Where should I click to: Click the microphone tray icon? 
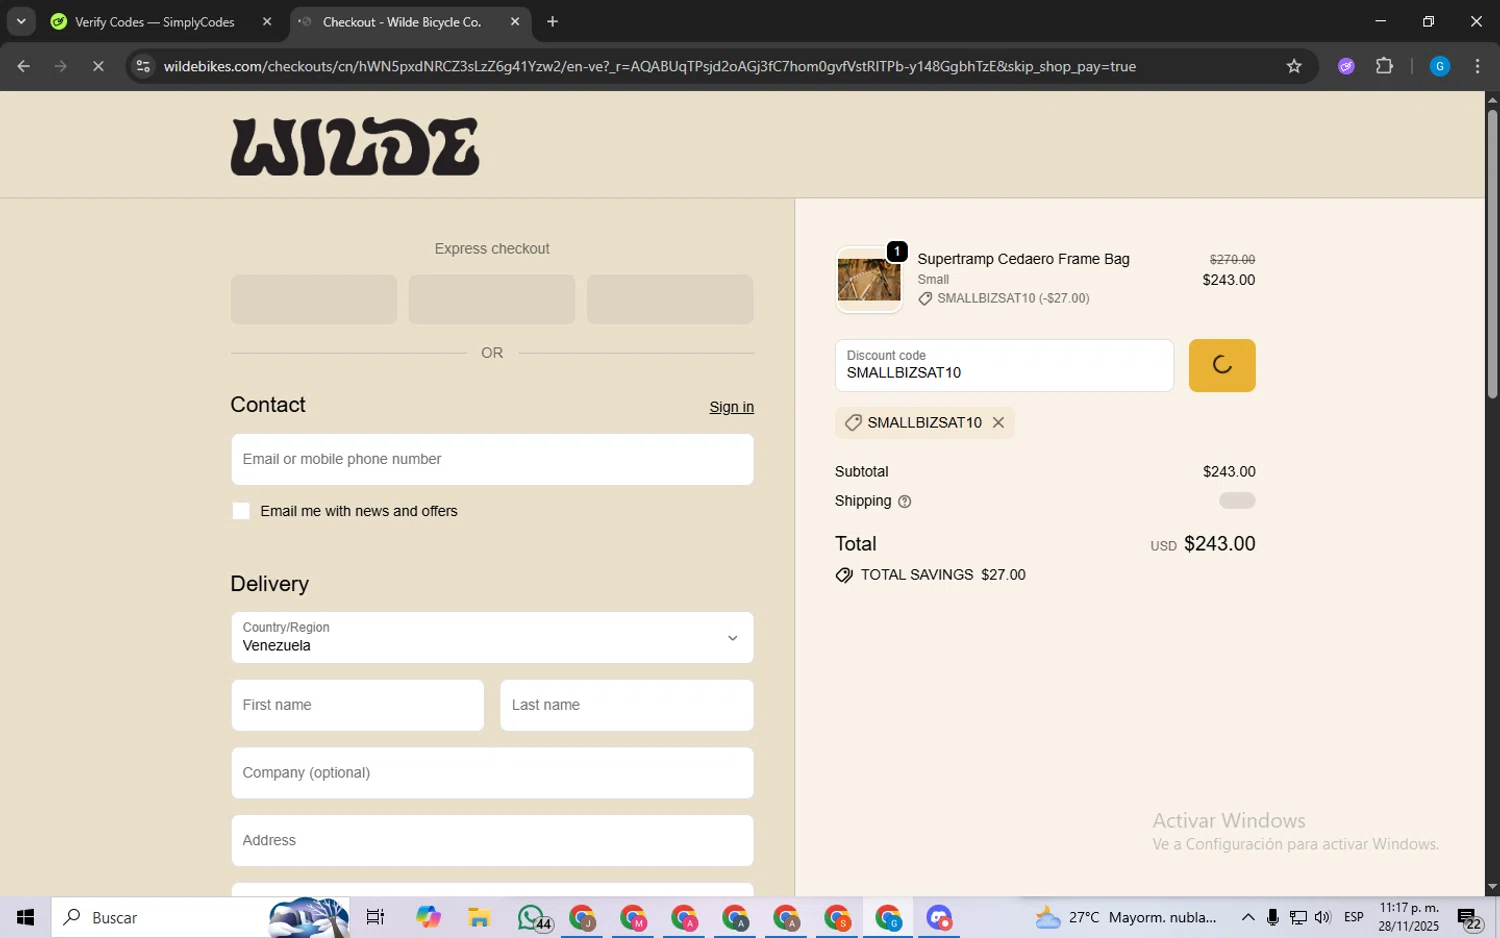point(1273,917)
